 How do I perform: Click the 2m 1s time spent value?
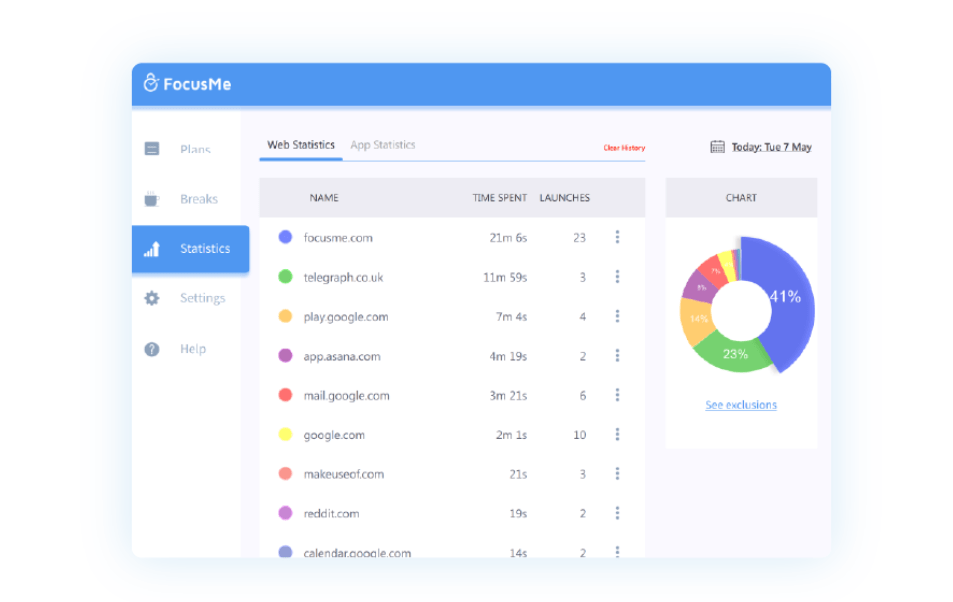click(511, 435)
